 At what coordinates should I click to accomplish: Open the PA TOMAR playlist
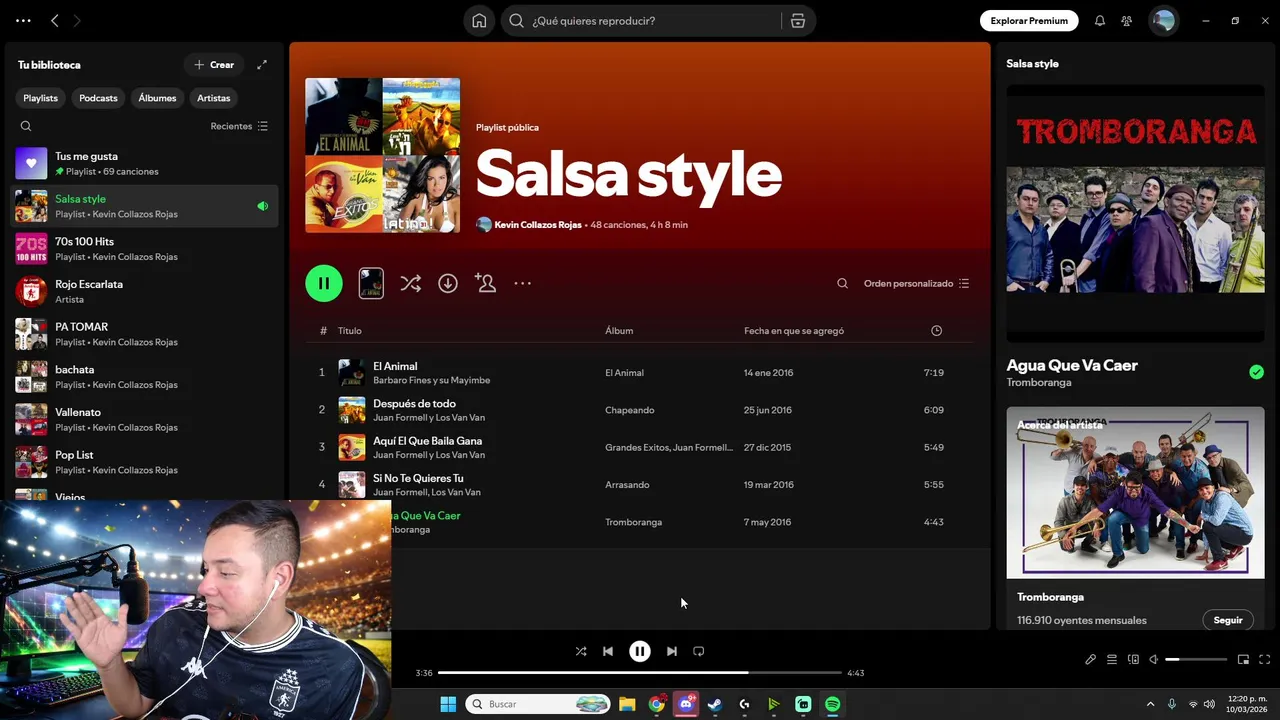point(144,334)
